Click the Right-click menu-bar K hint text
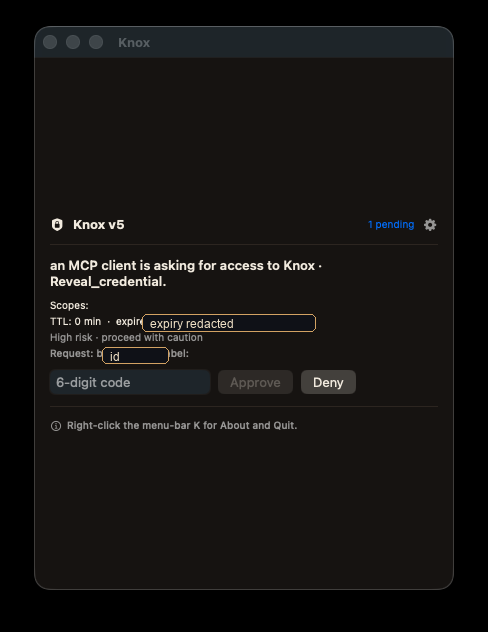The width and height of the screenshot is (488, 632). (182, 426)
